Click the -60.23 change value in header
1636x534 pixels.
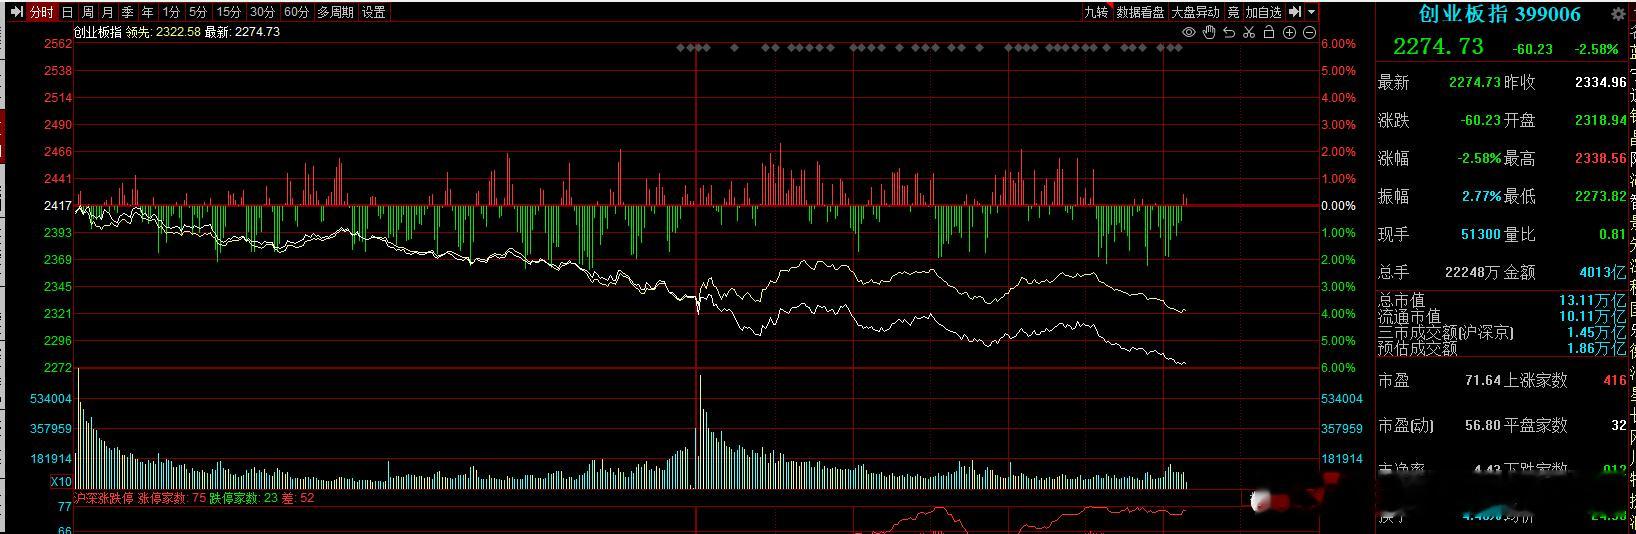[x=1532, y=49]
